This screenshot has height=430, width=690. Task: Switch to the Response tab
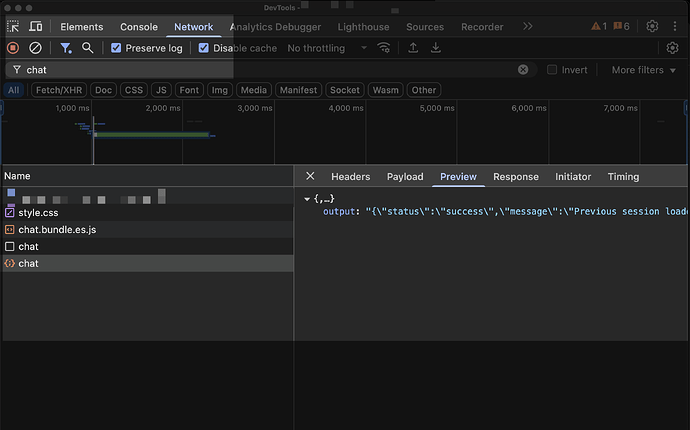coord(516,176)
